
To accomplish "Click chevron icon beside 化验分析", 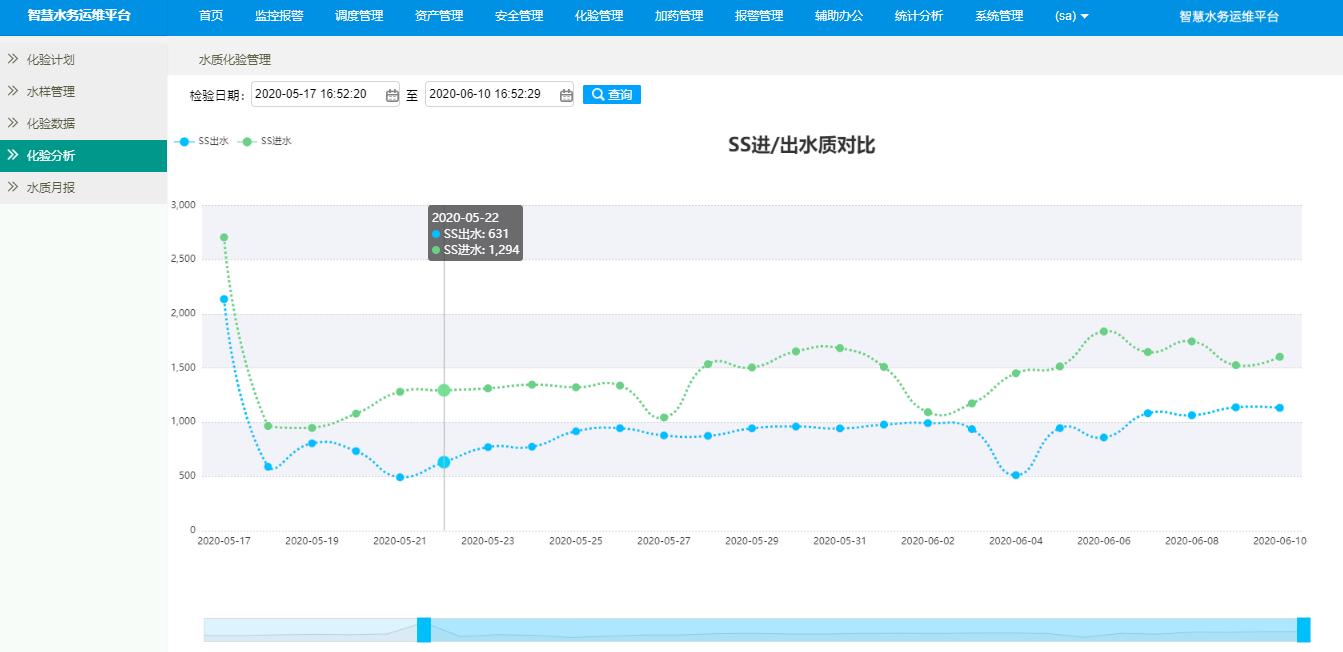I will tap(13, 156).
